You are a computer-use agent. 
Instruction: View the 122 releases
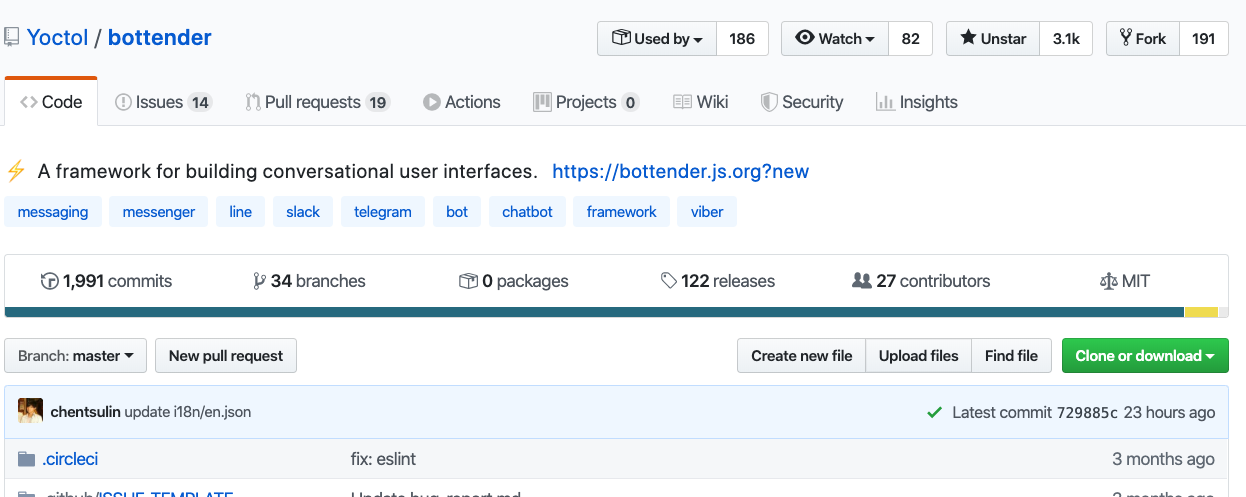718,281
